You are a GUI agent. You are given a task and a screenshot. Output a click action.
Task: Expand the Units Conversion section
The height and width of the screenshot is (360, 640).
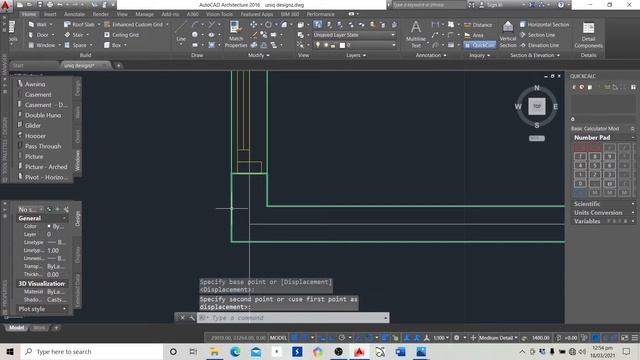click(633, 212)
